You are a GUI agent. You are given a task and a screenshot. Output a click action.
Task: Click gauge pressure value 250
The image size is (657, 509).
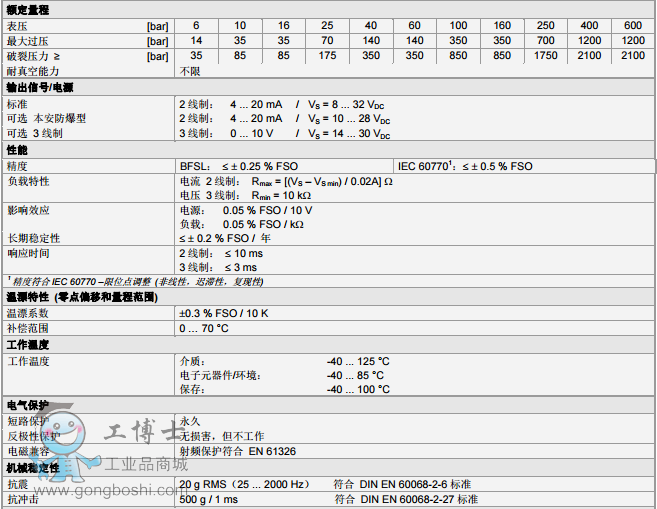tap(546, 26)
